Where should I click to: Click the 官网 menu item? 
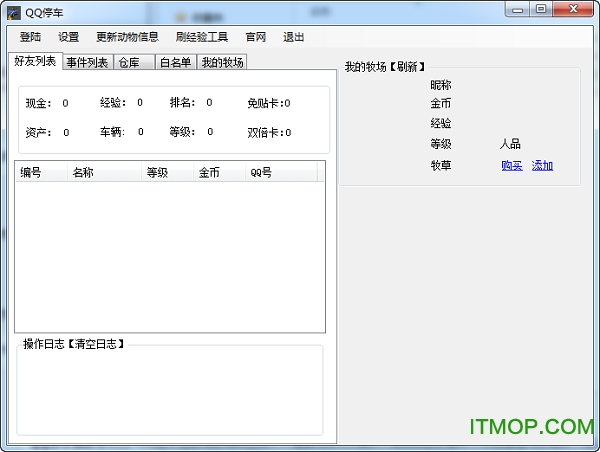pyautogui.click(x=255, y=37)
